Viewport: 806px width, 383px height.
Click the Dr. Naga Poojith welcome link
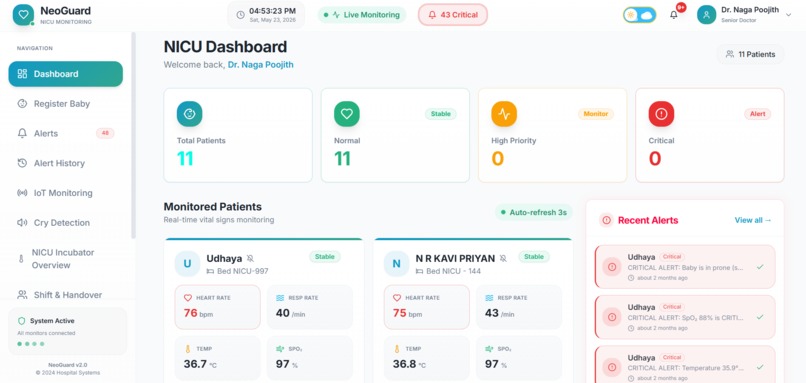point(261,65)
